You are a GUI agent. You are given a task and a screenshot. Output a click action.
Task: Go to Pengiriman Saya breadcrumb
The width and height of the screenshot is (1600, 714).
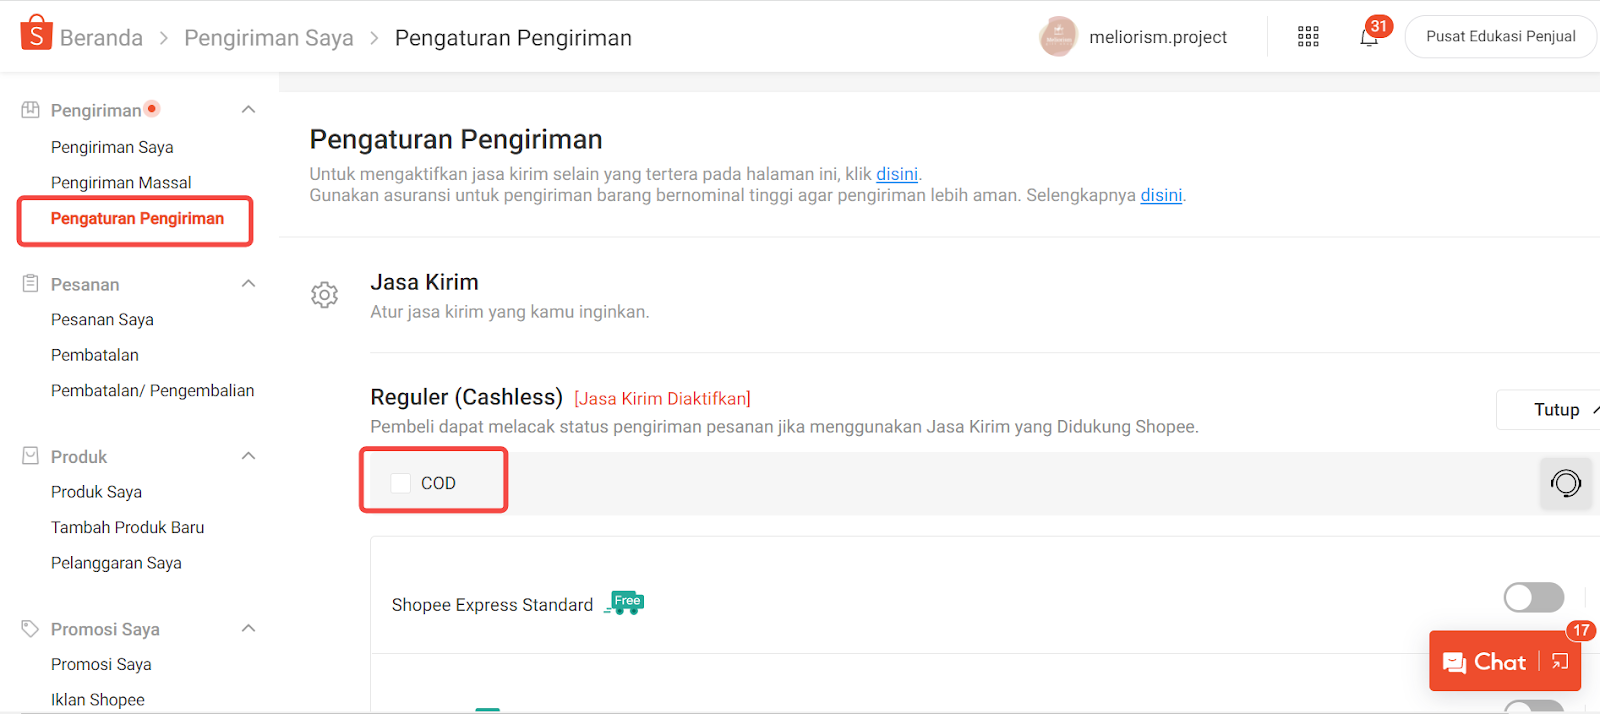[269, 38]
